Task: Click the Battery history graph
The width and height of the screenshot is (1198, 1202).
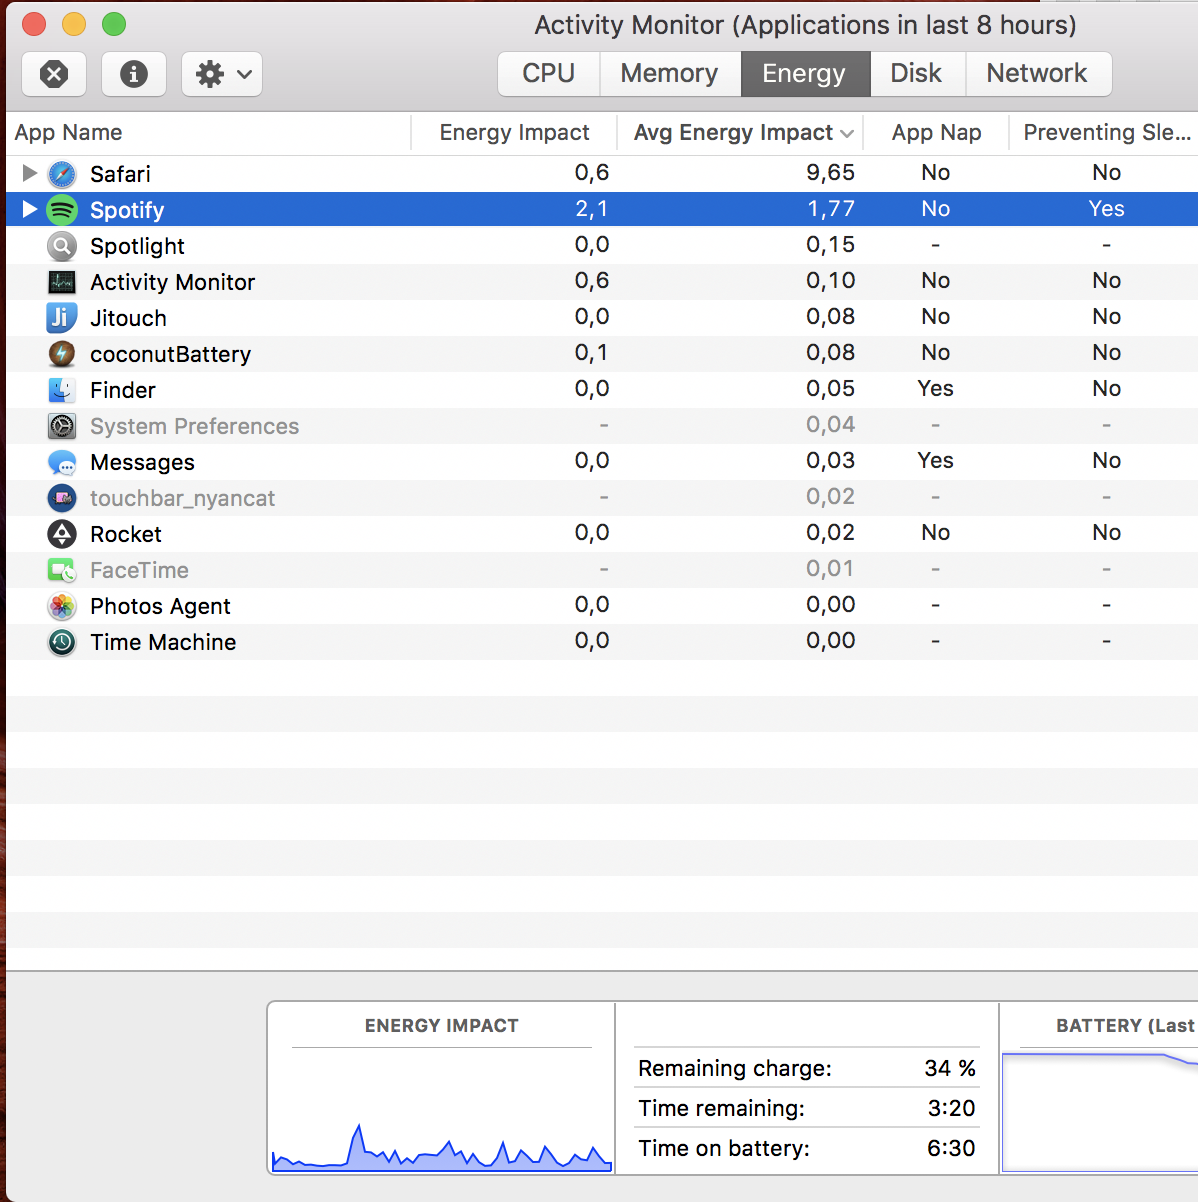Action: coord(1100,1110)
